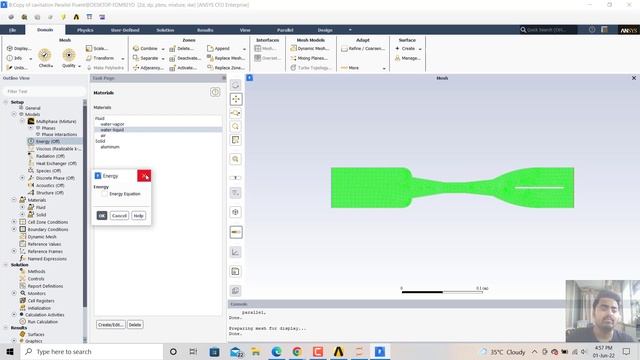Screen dimensions: 640x360
Task: Click Replace Mesh in Zones group
Action: tap(226, 58)
